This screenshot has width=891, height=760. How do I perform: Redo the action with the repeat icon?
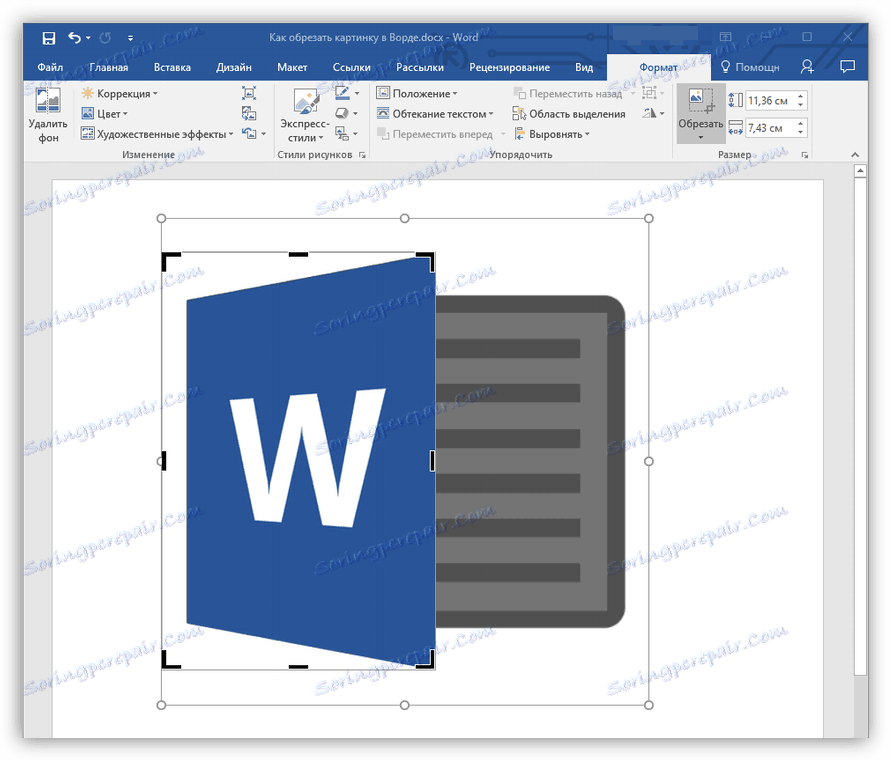tap(105, 38)
